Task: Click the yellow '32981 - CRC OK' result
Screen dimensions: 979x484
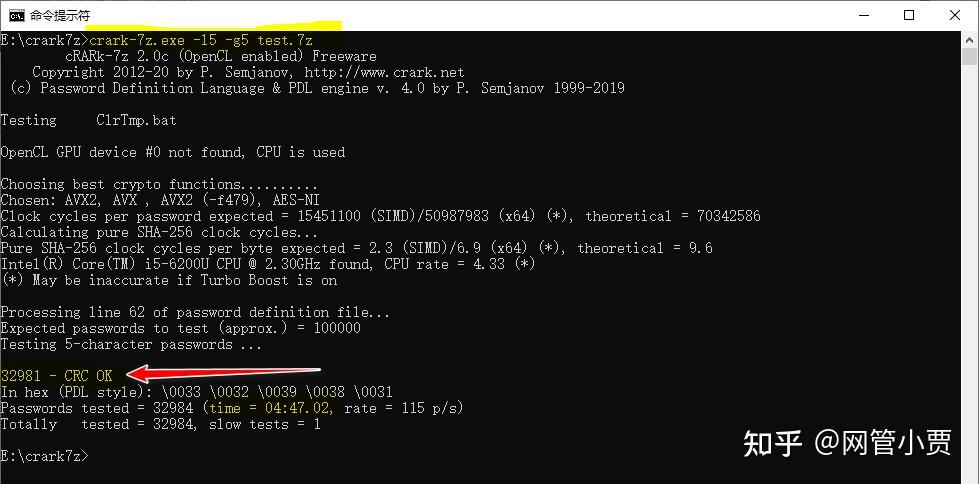Action: pos(56,376)
